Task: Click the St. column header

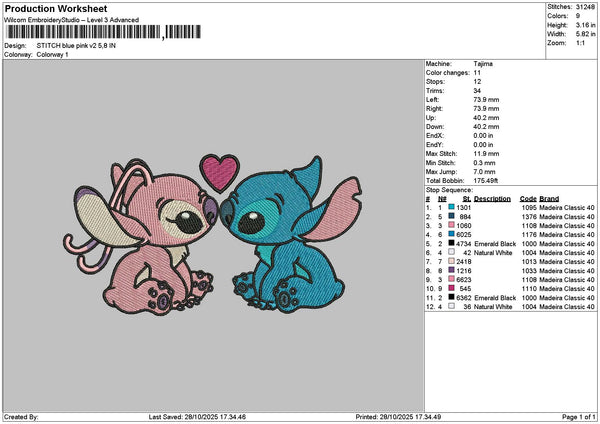Action: [467, 199]
